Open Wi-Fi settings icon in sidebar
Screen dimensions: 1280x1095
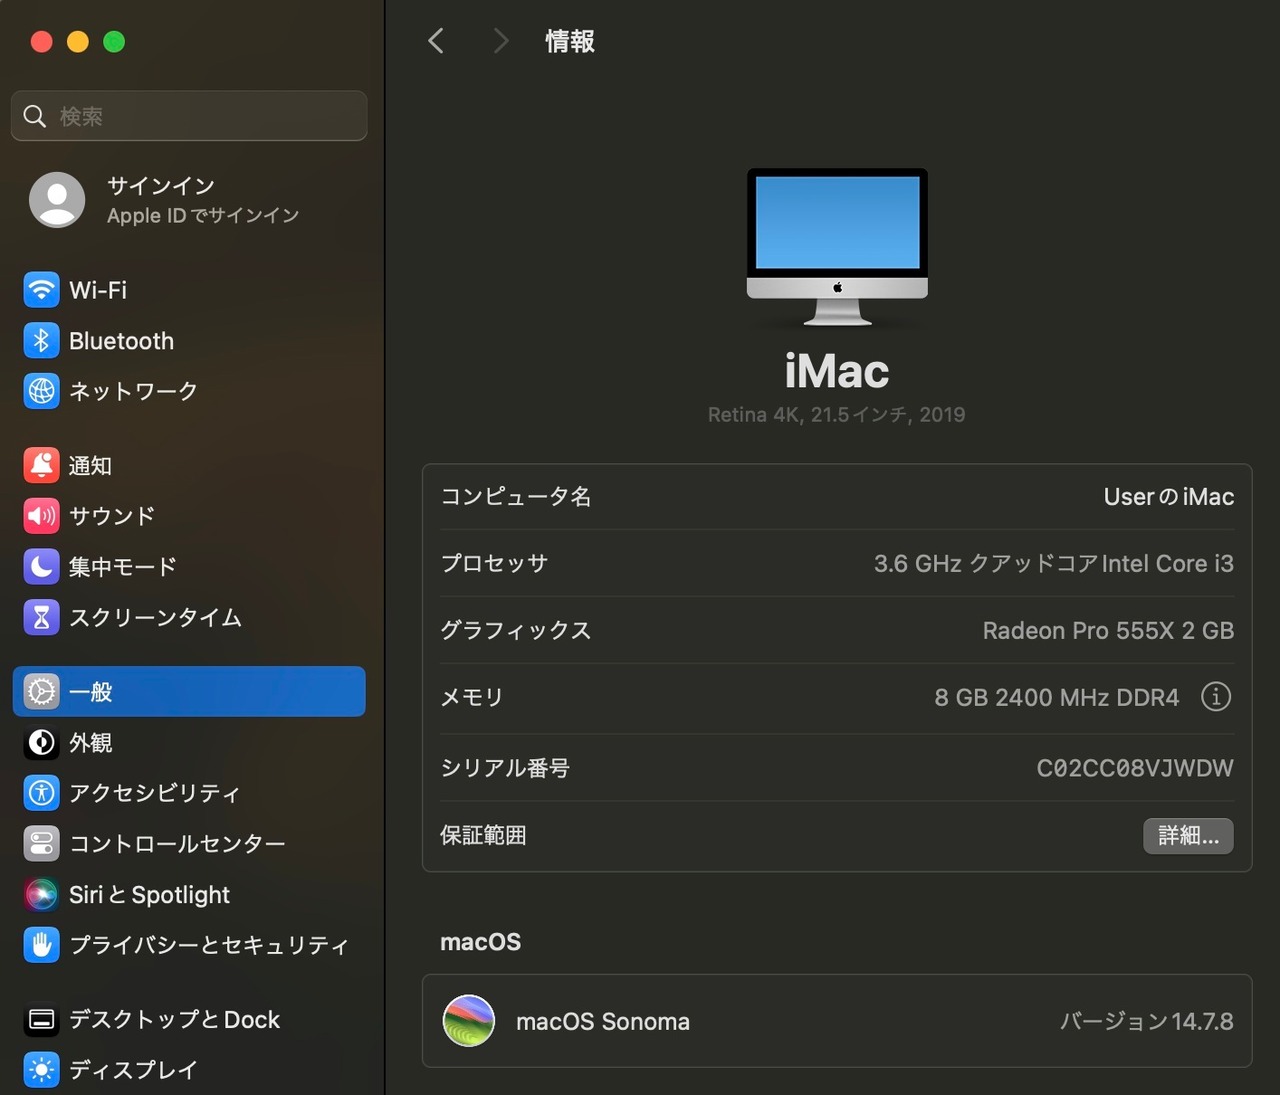click(x=41, y=290)
